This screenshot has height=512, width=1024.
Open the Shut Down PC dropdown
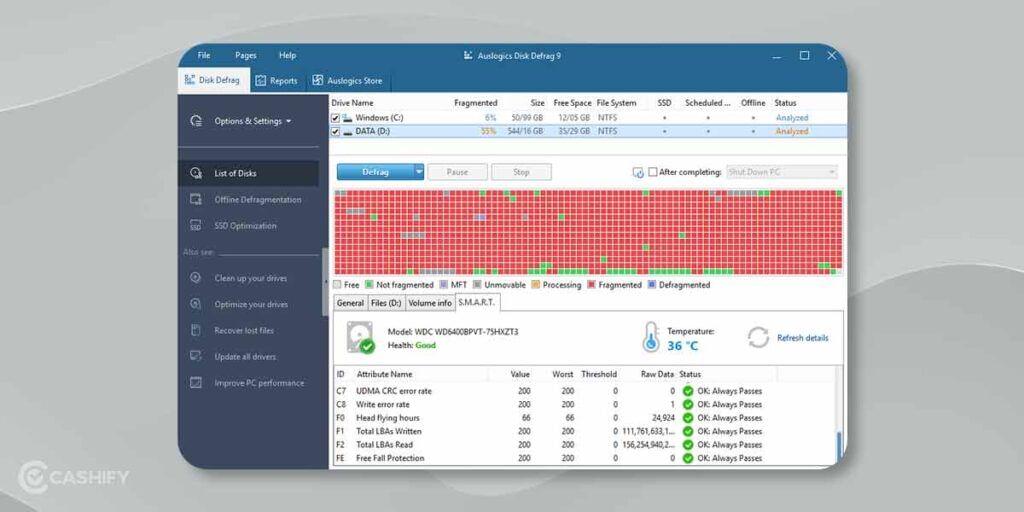tap(782, 172)
